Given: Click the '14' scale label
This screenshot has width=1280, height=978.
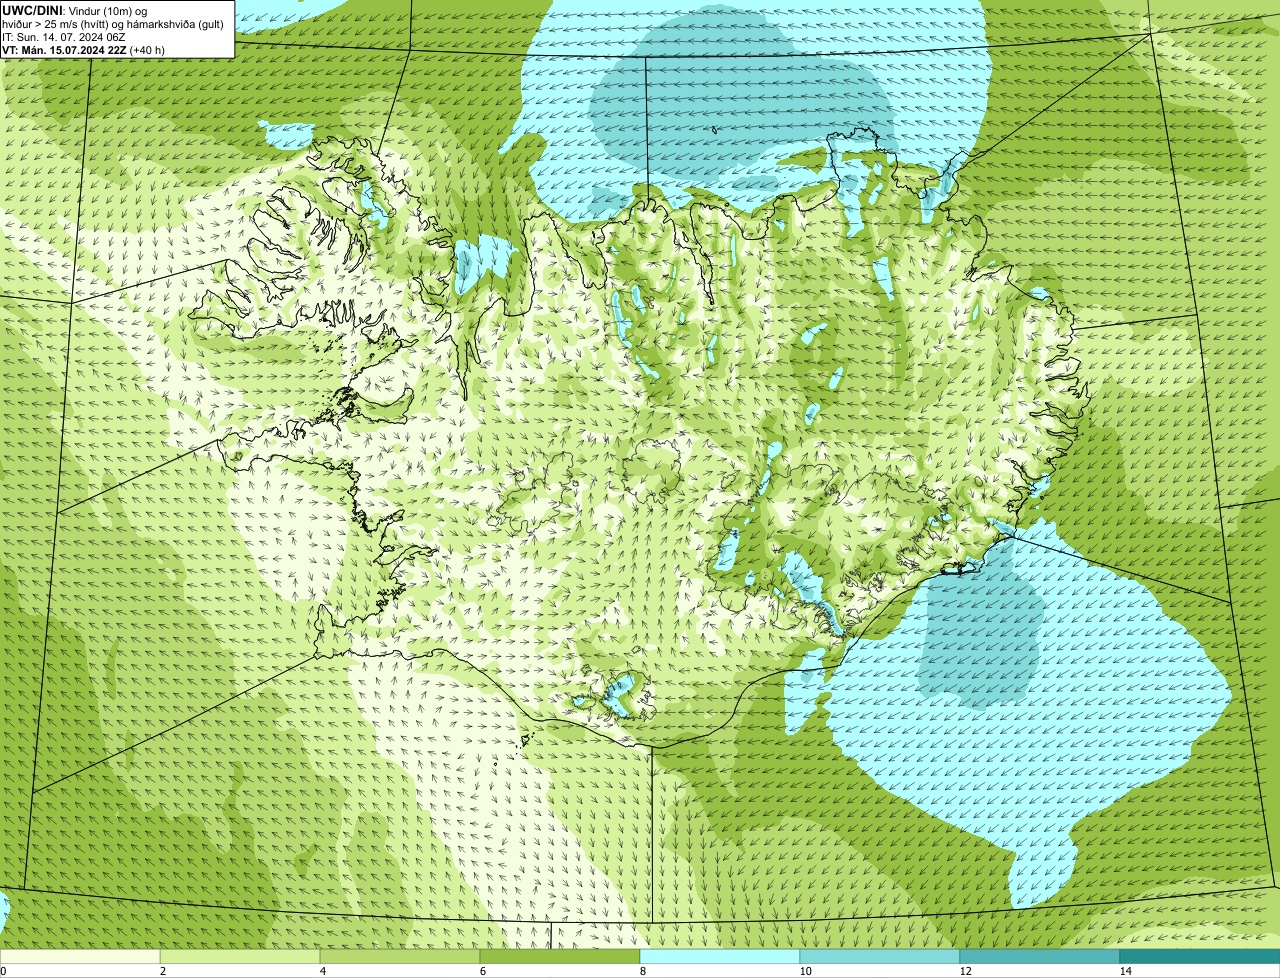Looking at the screenshot, I should tap(1125, 971).
